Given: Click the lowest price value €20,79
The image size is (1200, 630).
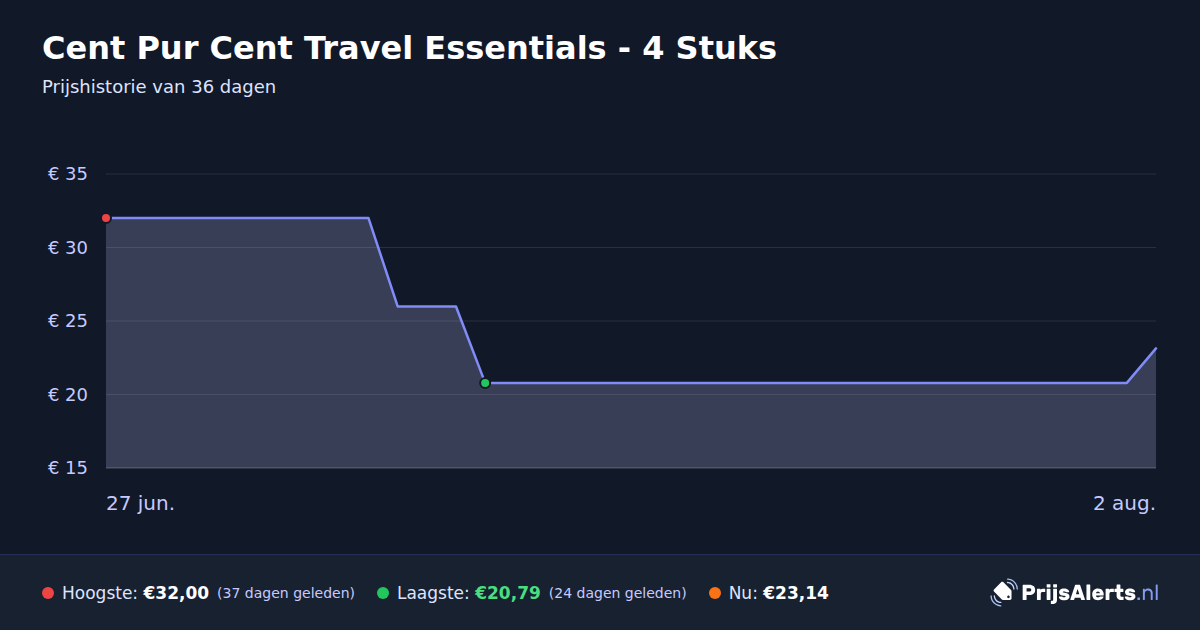Looking at the screenshot, I should (508, 593).
